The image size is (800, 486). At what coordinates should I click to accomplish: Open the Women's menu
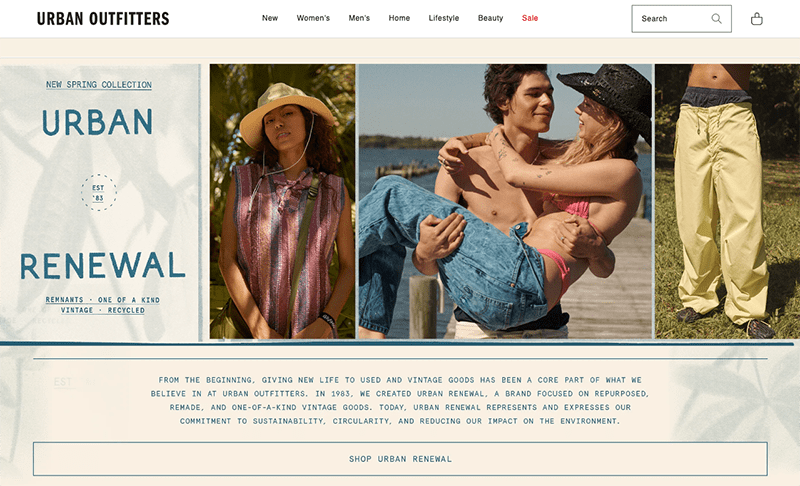(x=313, y=18)
